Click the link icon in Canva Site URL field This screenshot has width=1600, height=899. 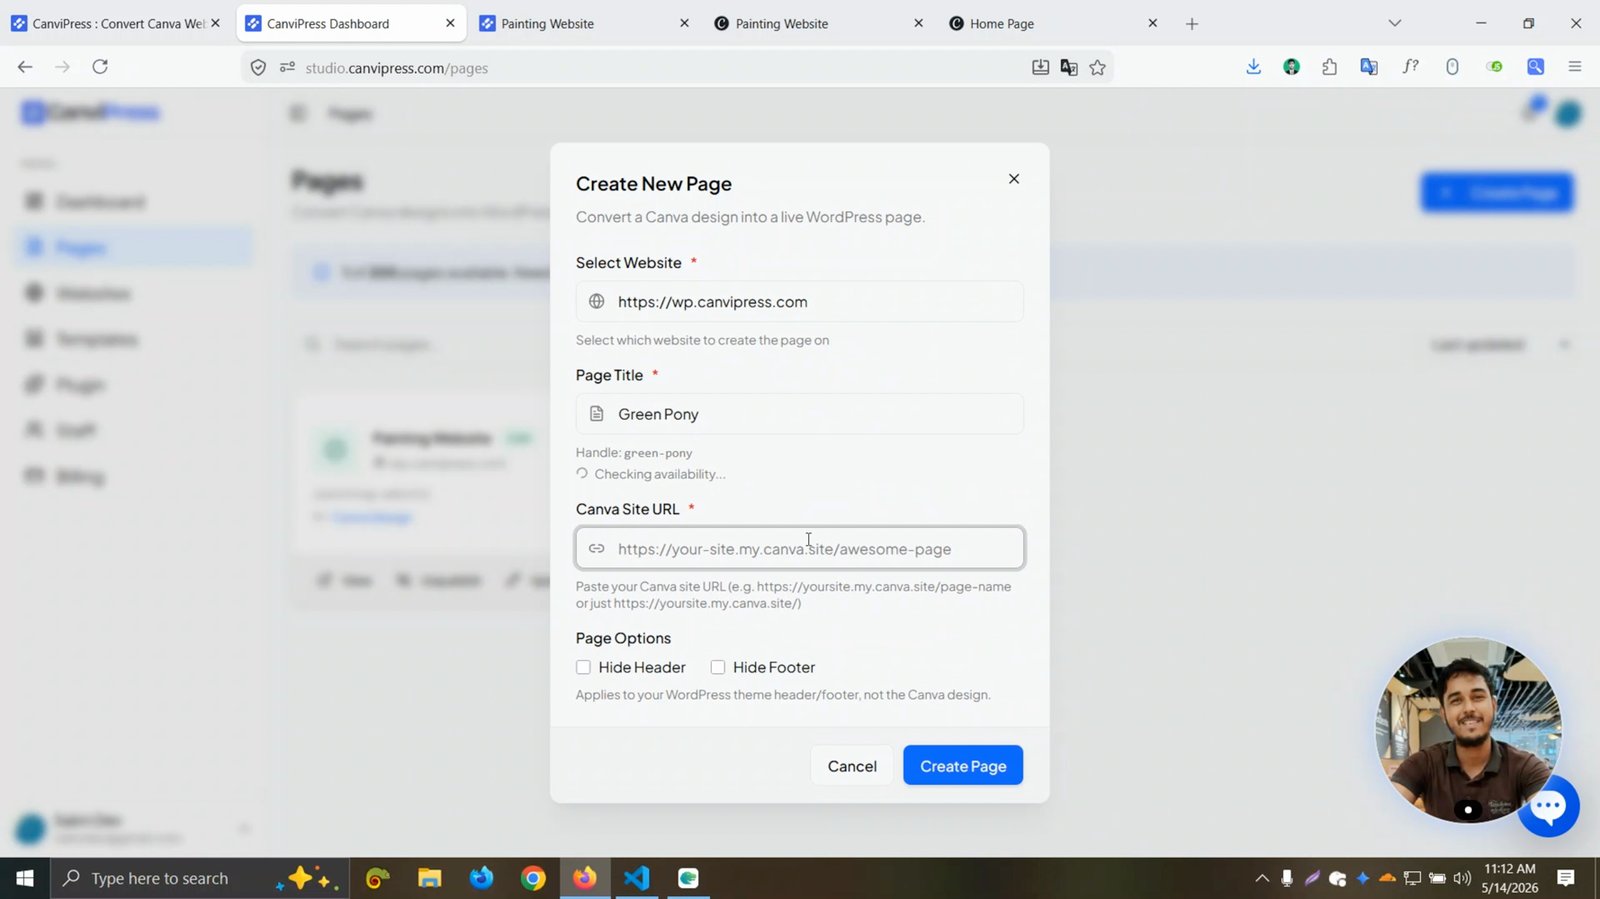(x=597, y=548)
